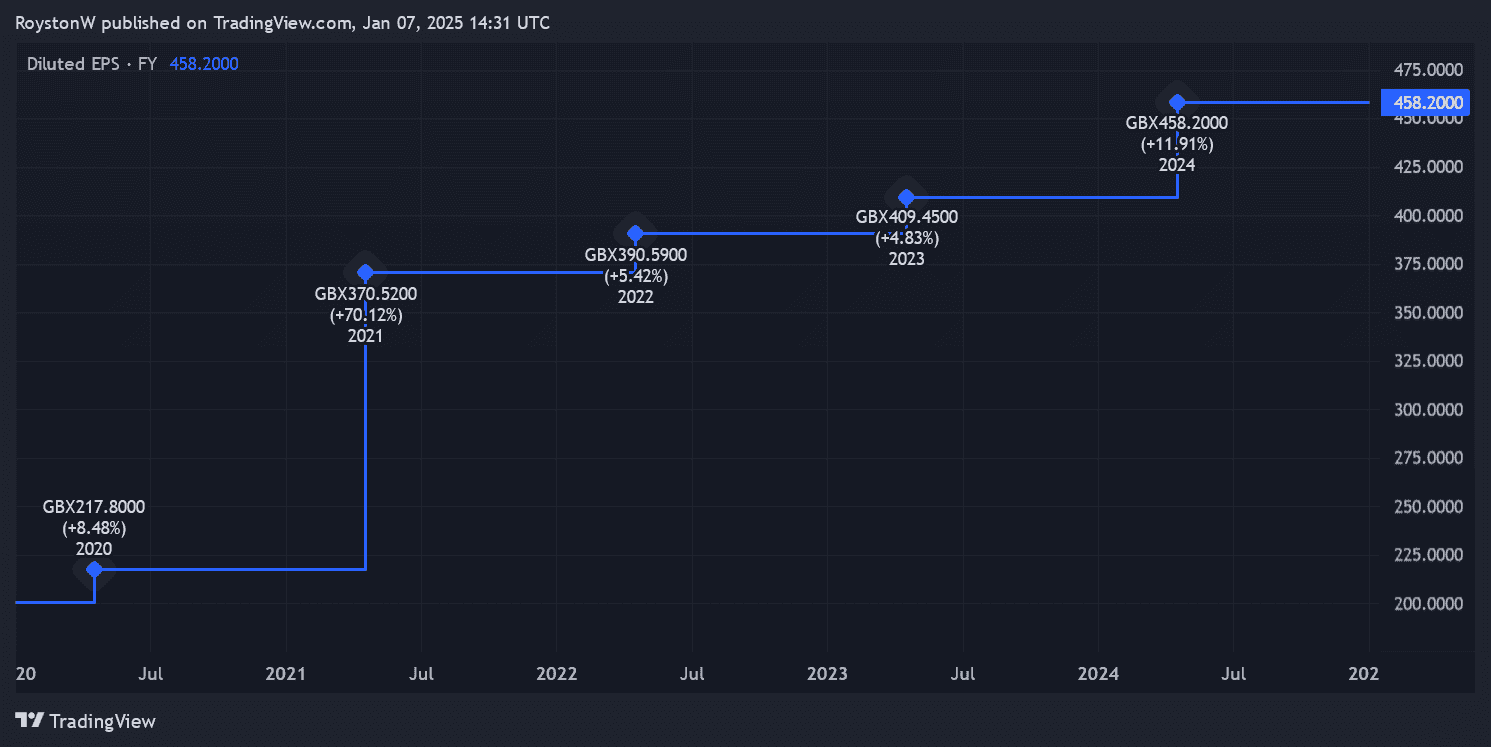Click the GBX370.5200 value label
Viewport: 1491px width, 747px height.
[x=366, y=294]
